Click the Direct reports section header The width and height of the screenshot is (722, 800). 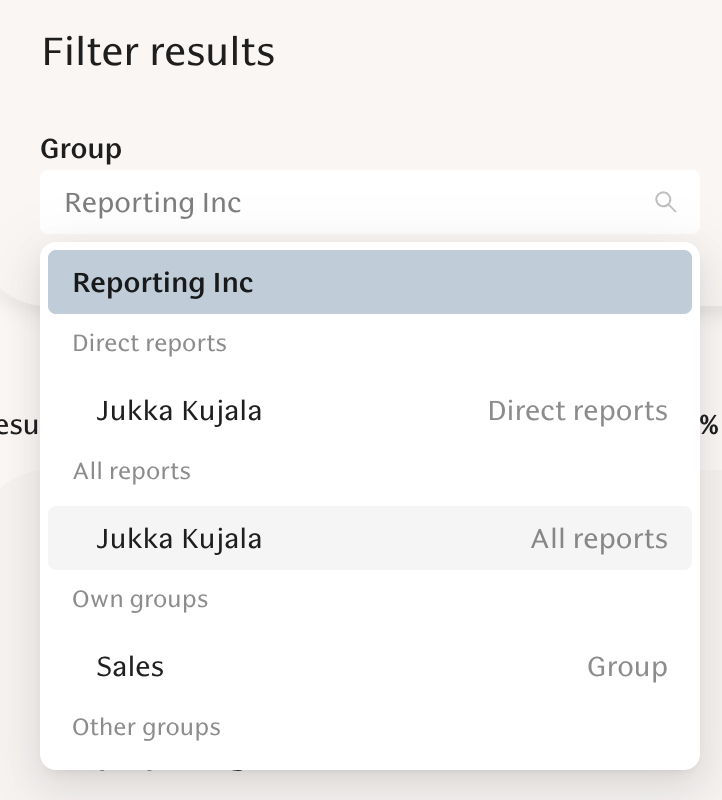point(149,343)
